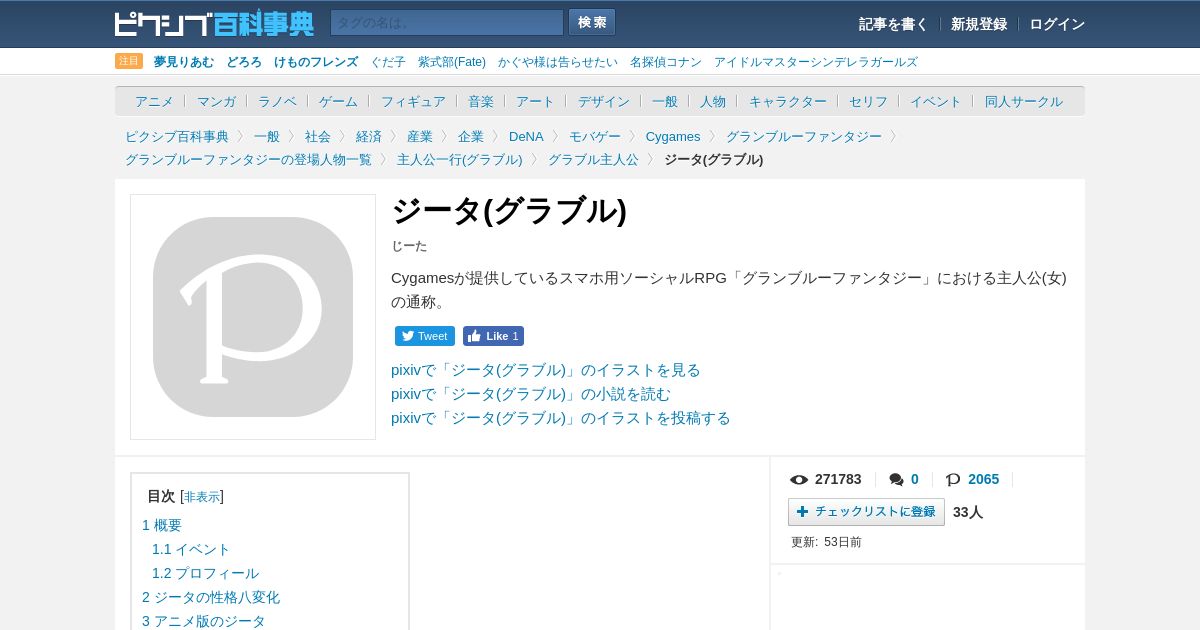Select the アート category menu item
The width and height of the screenshot is (1200, 630).
535,101
